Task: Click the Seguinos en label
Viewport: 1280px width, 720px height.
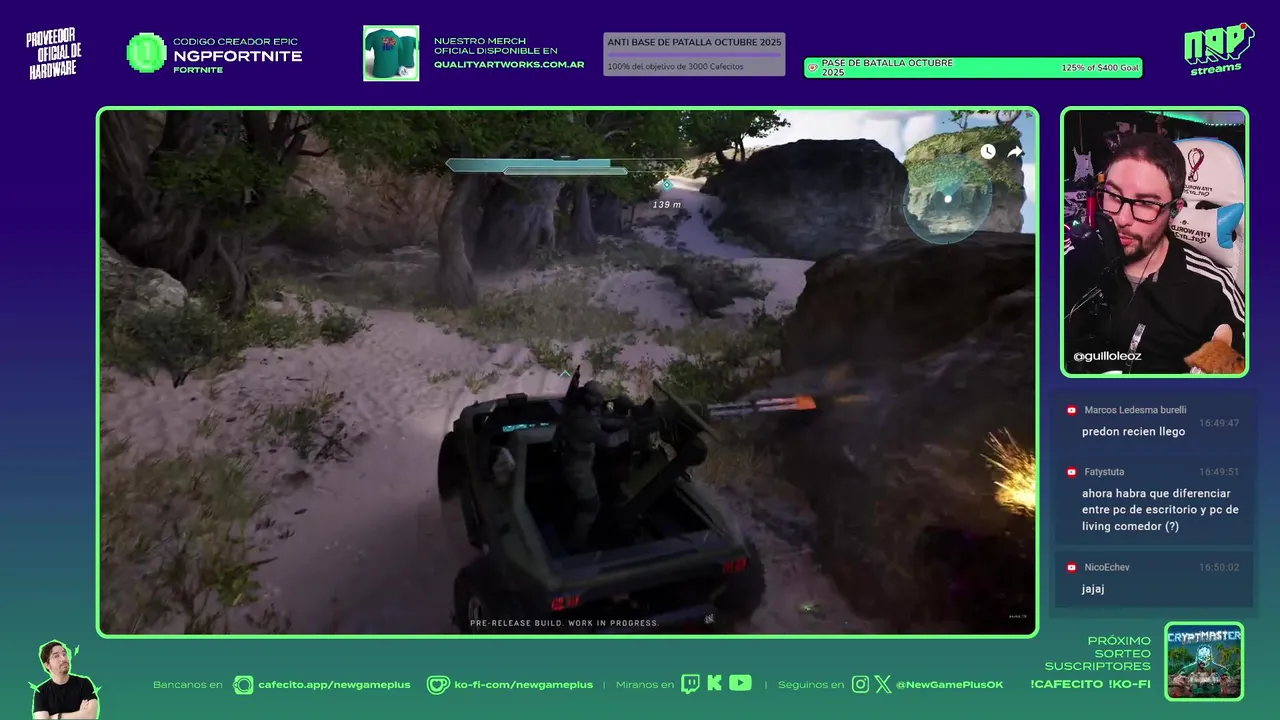Action: coord(810,685)
